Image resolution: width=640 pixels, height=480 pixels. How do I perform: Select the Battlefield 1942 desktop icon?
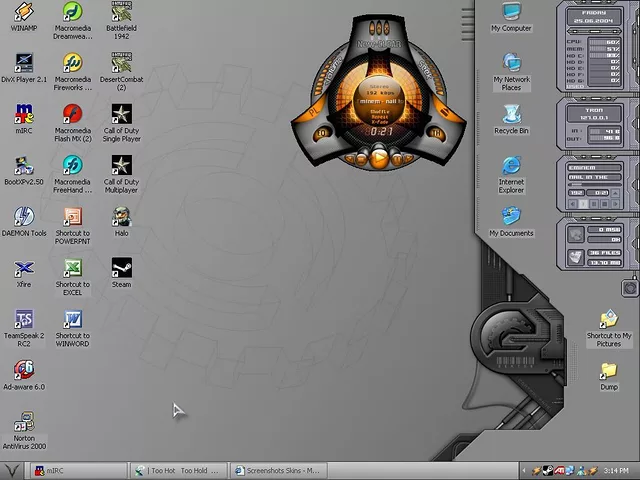point(121,13)
